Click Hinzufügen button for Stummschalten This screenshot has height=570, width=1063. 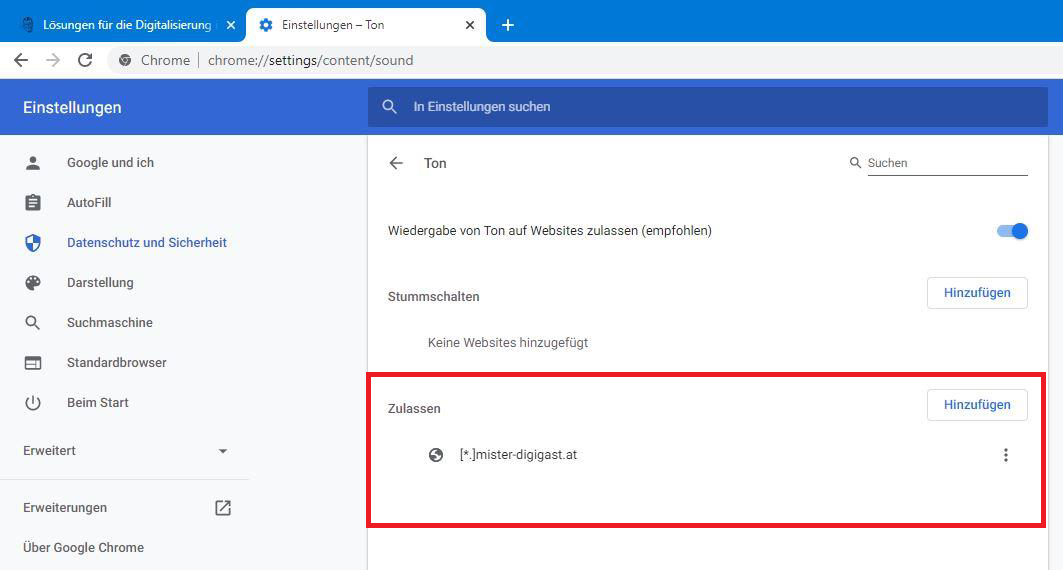(977, 293)
